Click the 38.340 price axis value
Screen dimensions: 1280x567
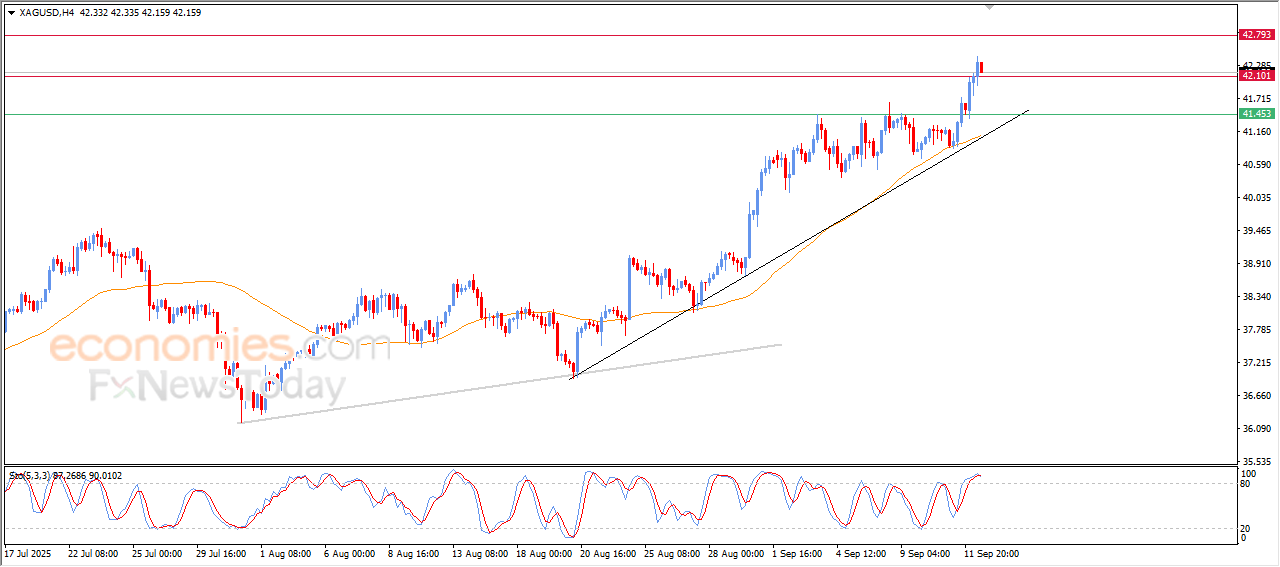tap(1256, 297)
